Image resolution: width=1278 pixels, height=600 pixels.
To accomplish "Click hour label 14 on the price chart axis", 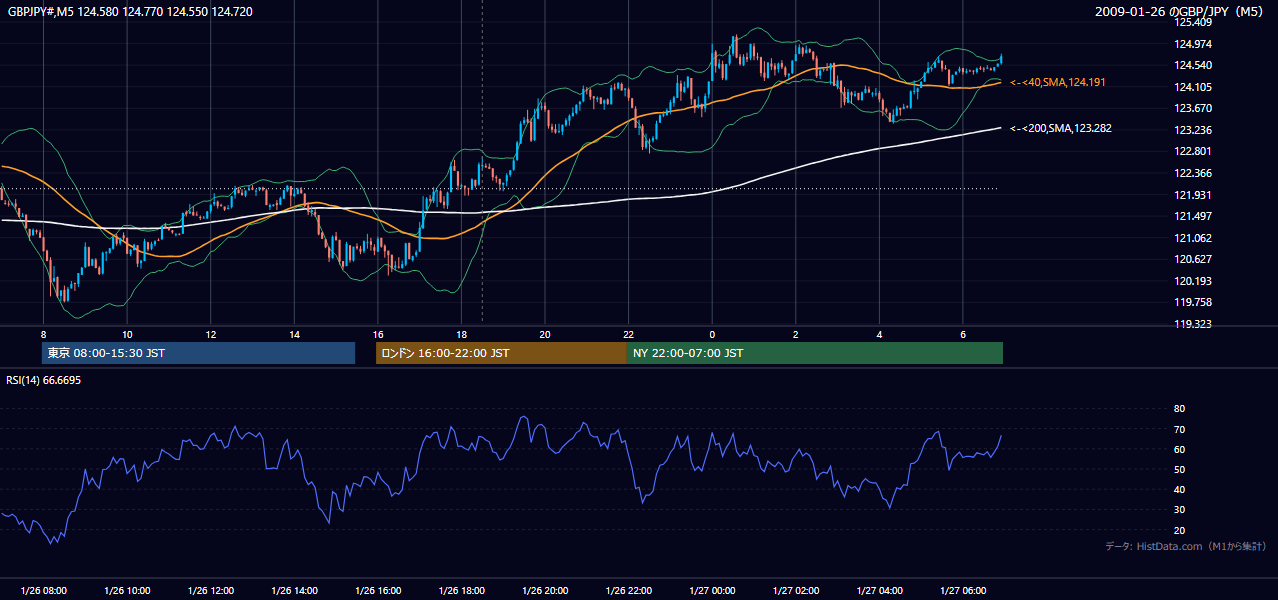I will pyautogui.click(x=294, y=334).
